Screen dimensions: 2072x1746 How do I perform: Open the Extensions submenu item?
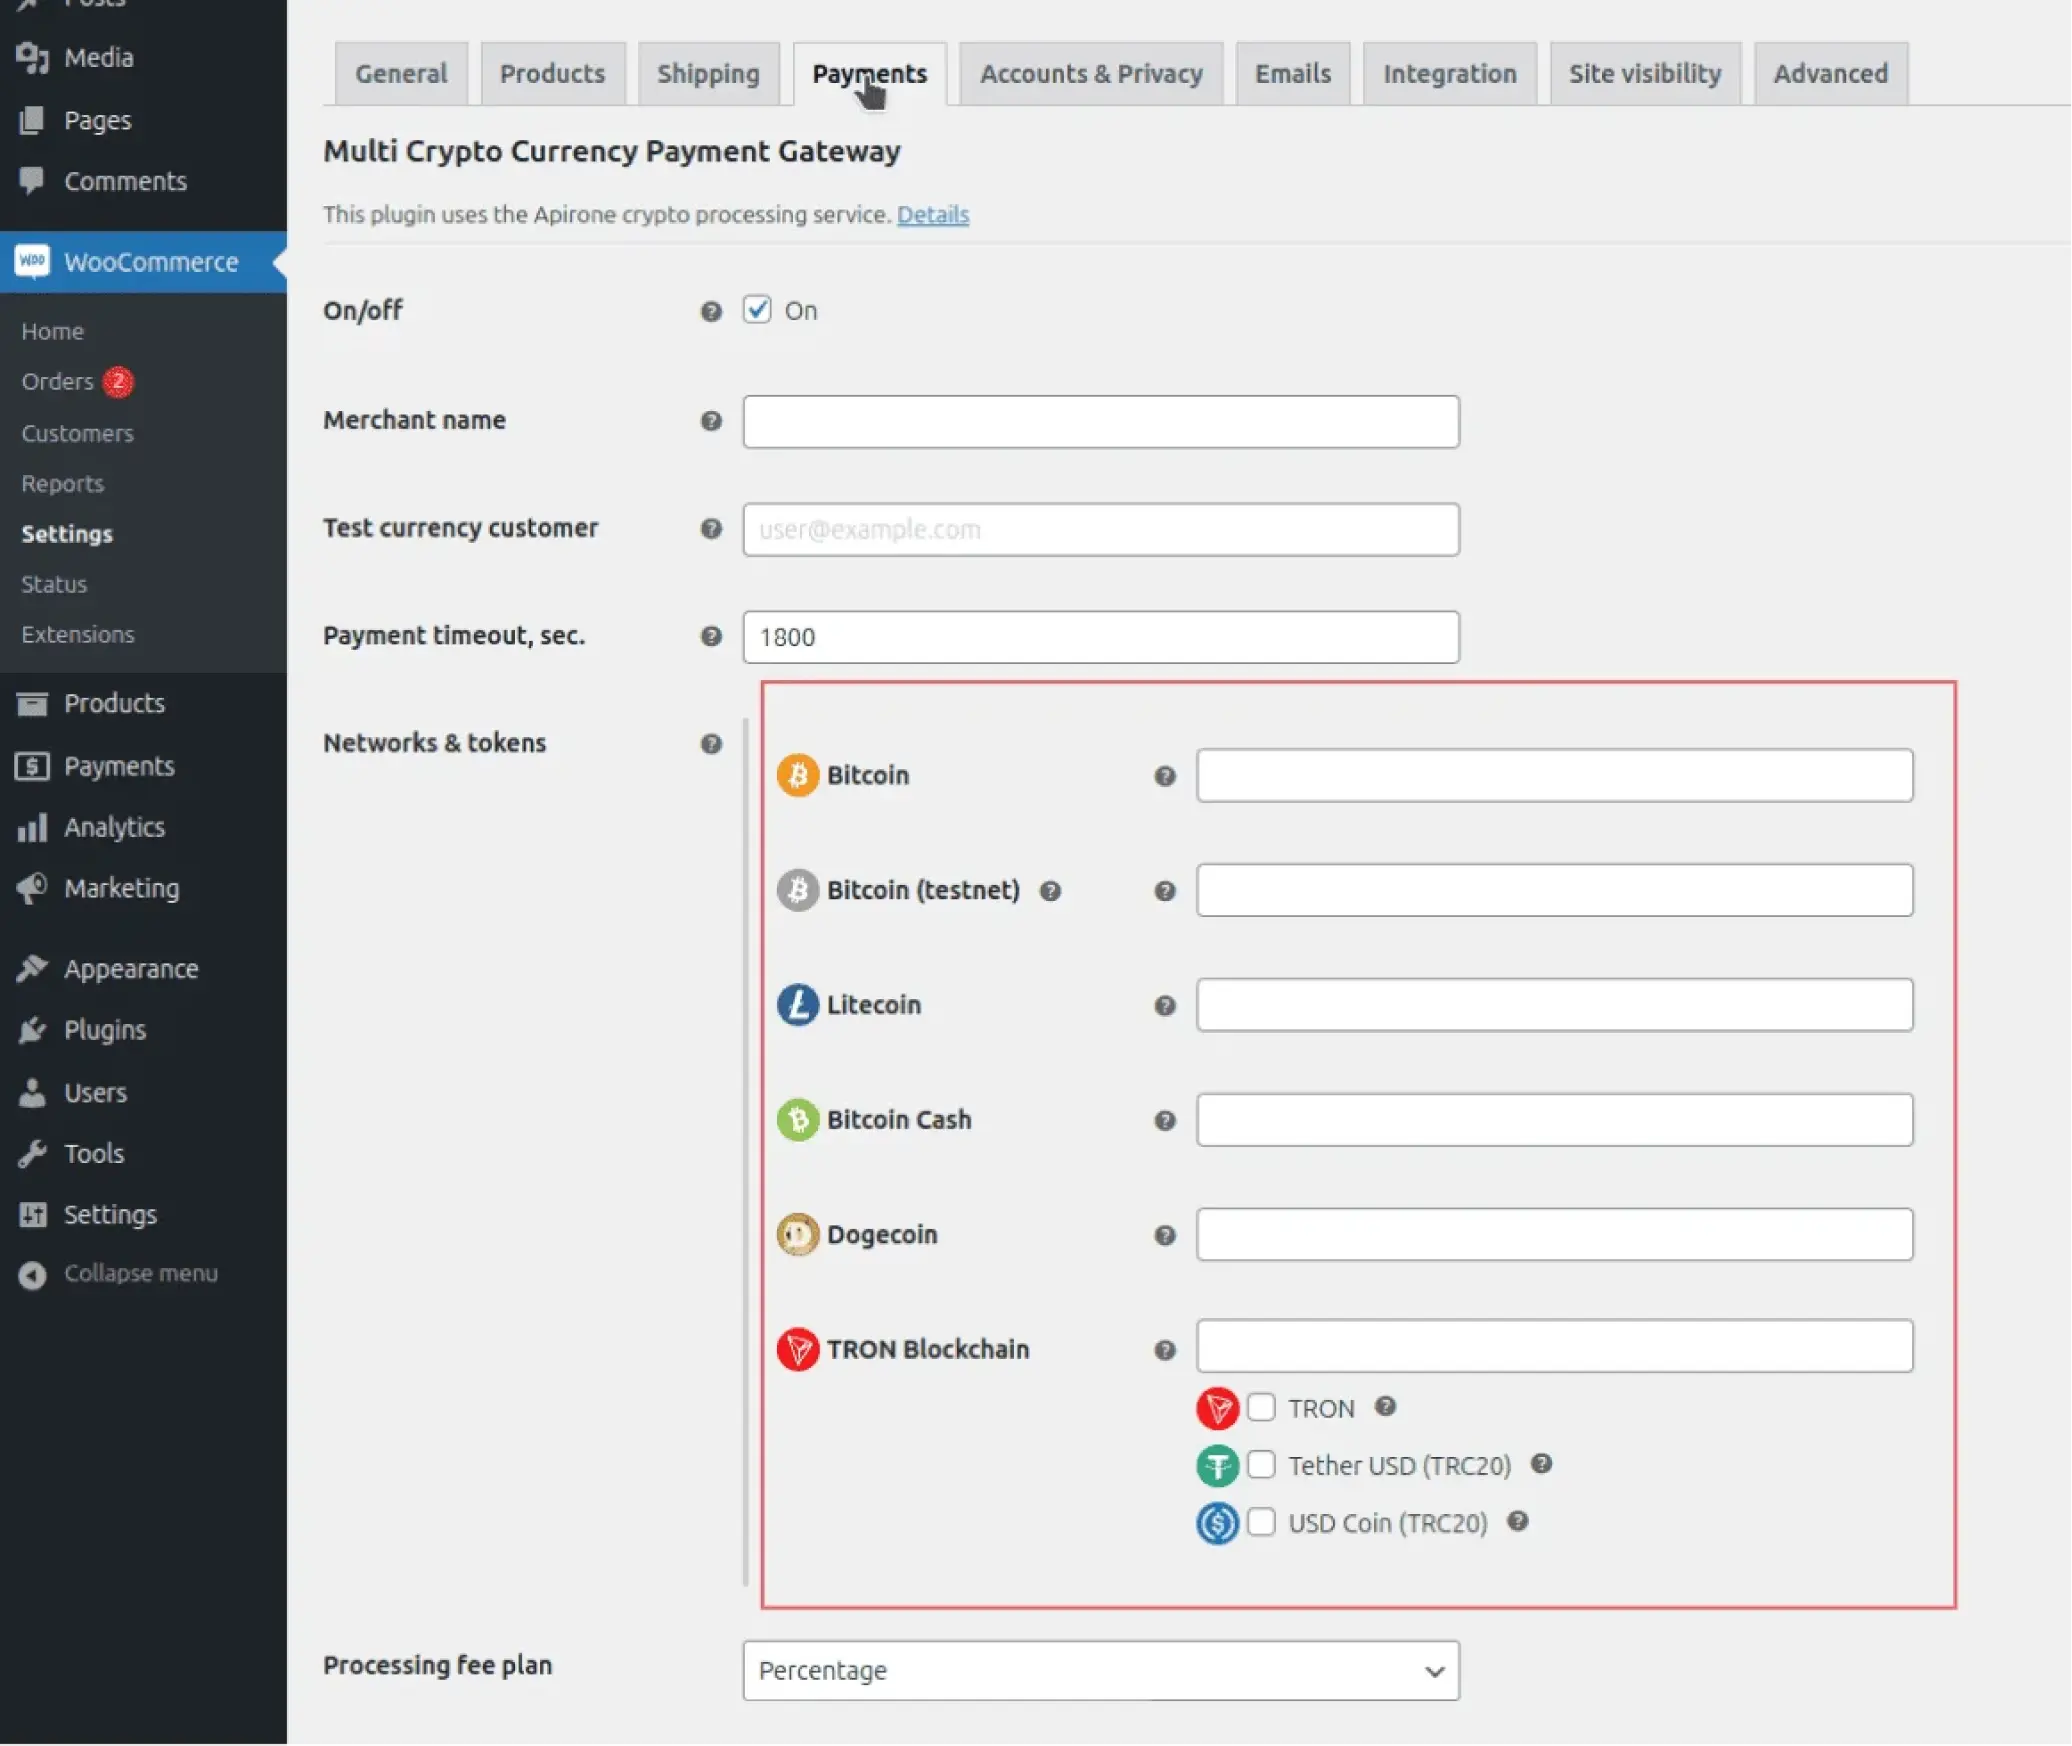tap(78, 635)
